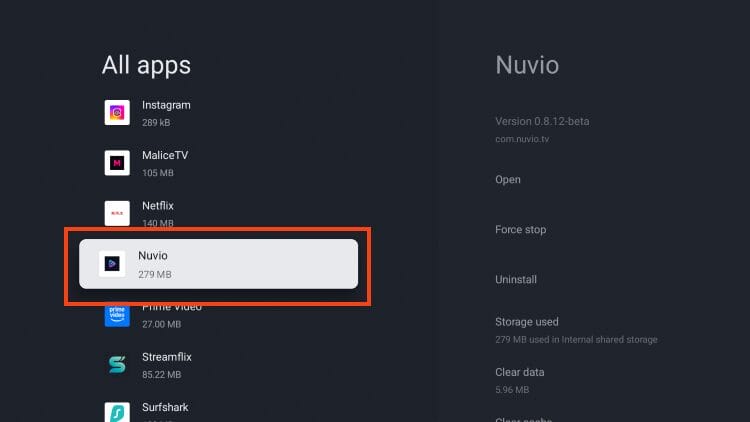Viewport: 750px width, 422px height.
Task: Click the 5.96 MB clear data value
Action: pyautogui.click(x=512, y=389)
